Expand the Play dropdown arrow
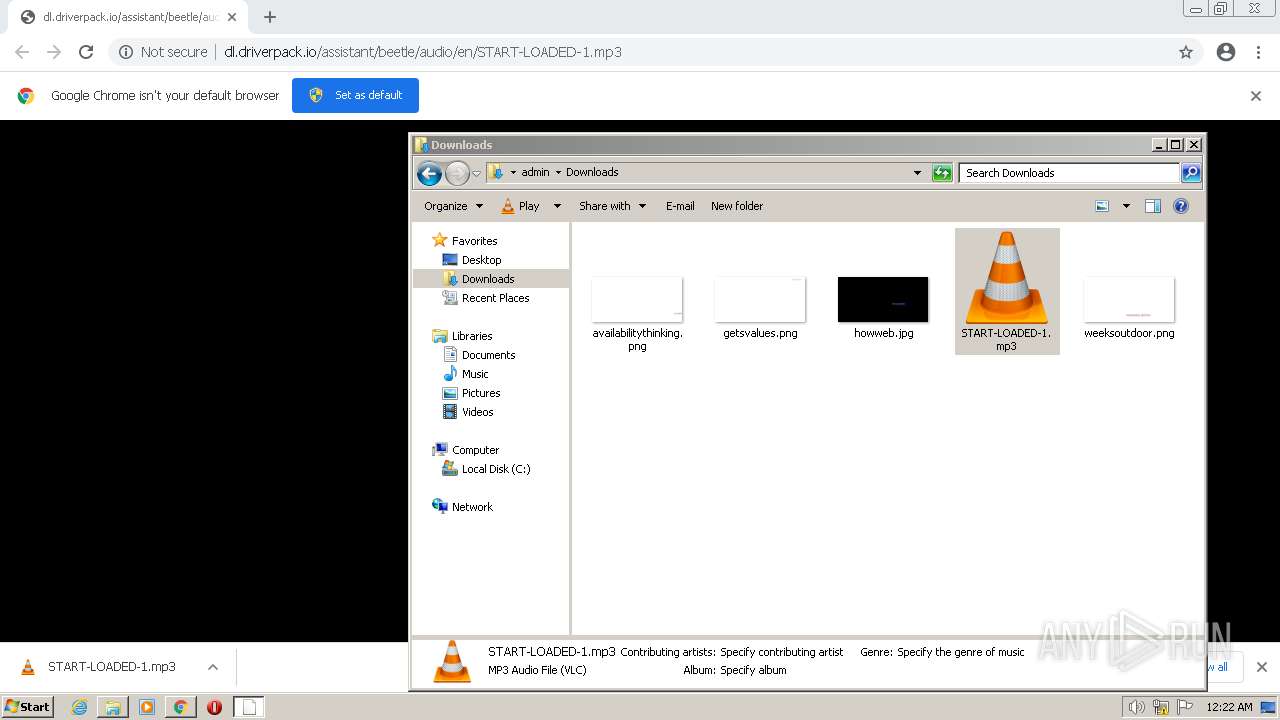The height and width of the screenshot is (720, 1280). point(557,206)
